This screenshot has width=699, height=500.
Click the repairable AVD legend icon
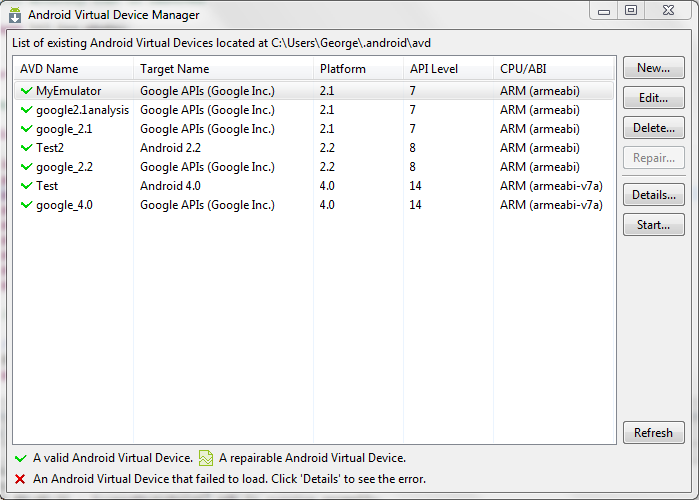pos(206,458)
